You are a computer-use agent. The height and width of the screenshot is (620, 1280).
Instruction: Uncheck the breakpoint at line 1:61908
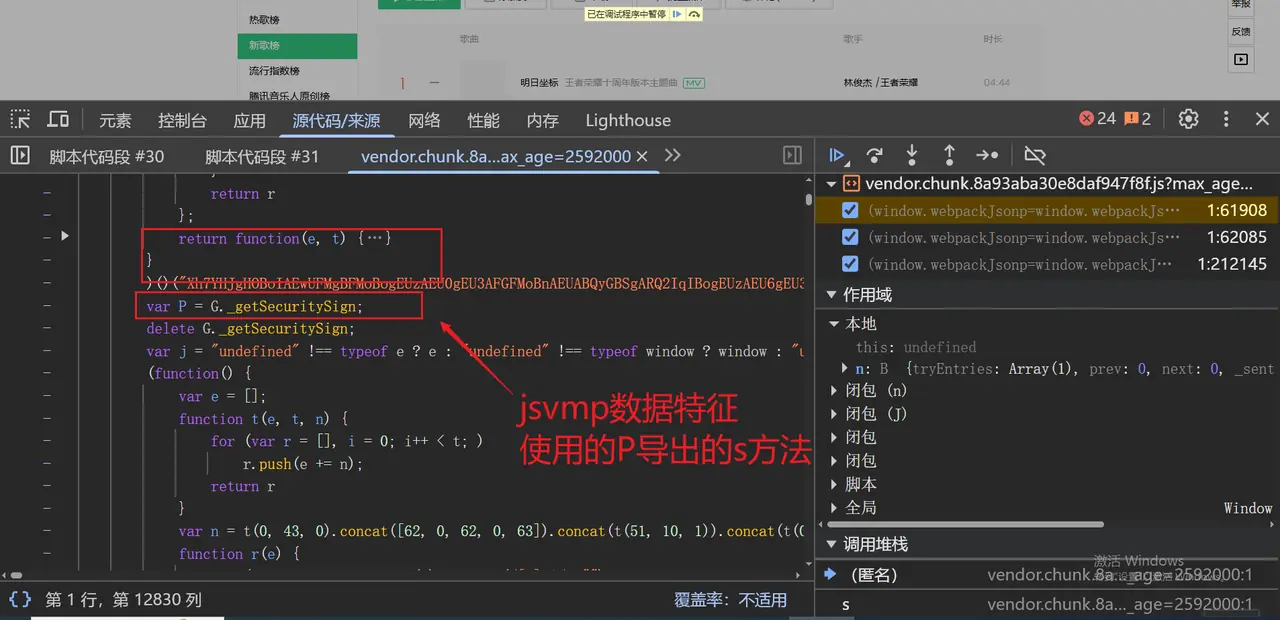click(850, 211)
